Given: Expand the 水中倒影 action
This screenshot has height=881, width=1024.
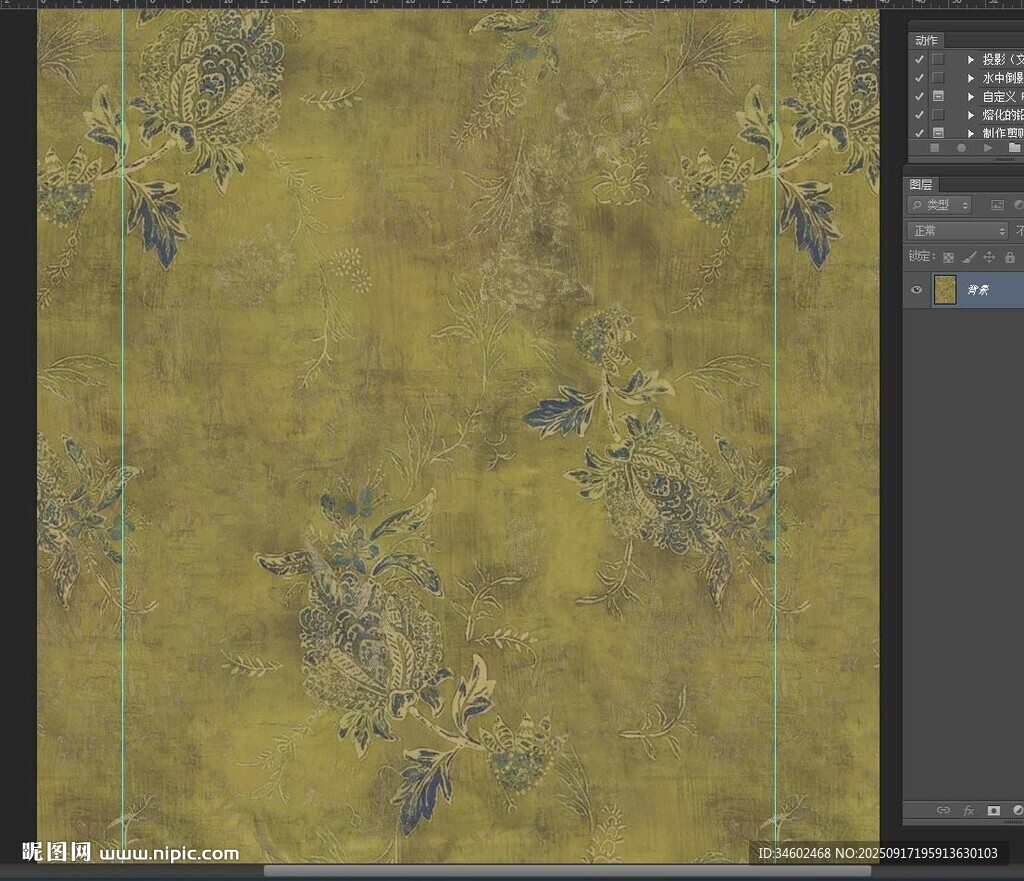Looking at the screenshot, I should tap(970, 78).
